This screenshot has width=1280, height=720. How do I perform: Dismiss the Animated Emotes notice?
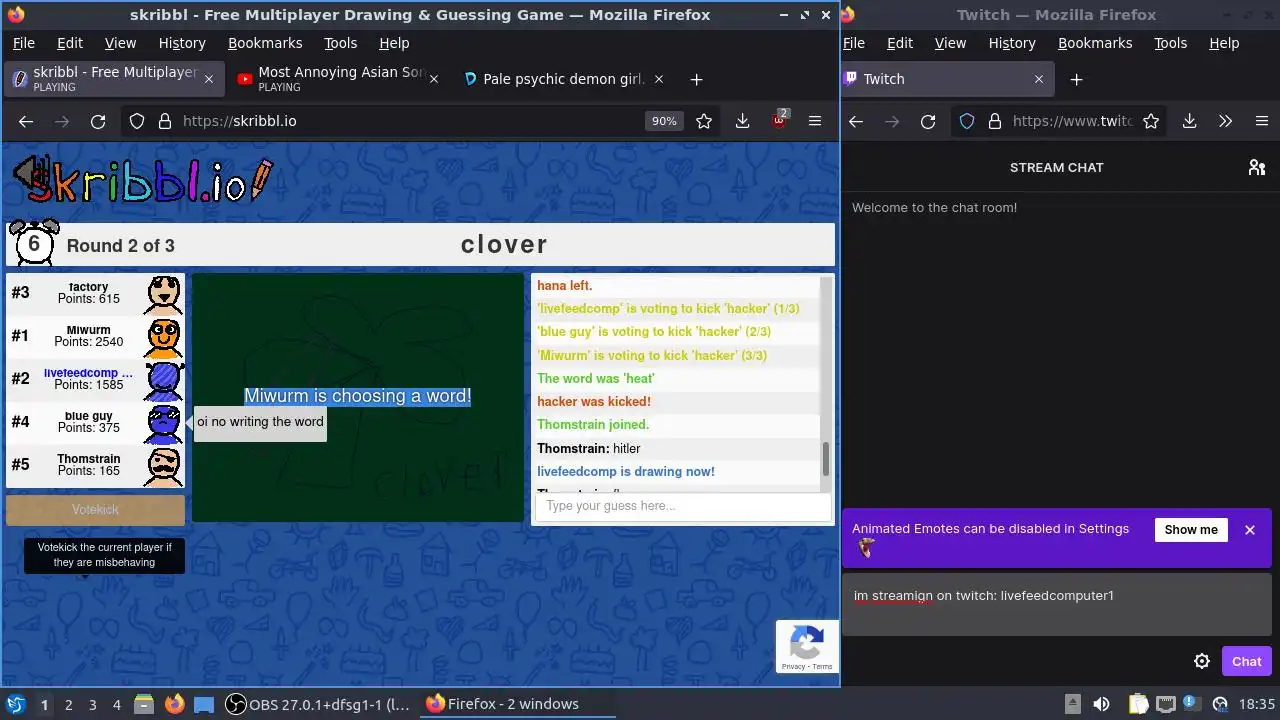coord(1250,530)
